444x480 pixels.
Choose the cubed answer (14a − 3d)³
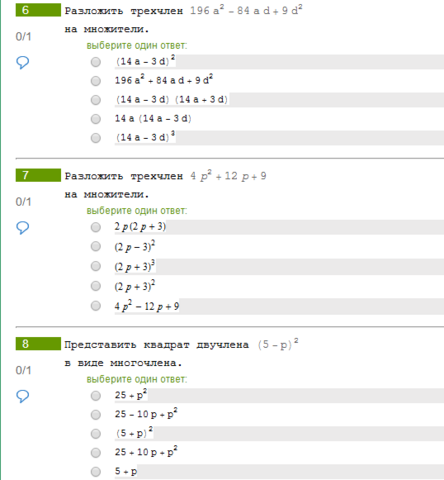[x=96, y=138]
